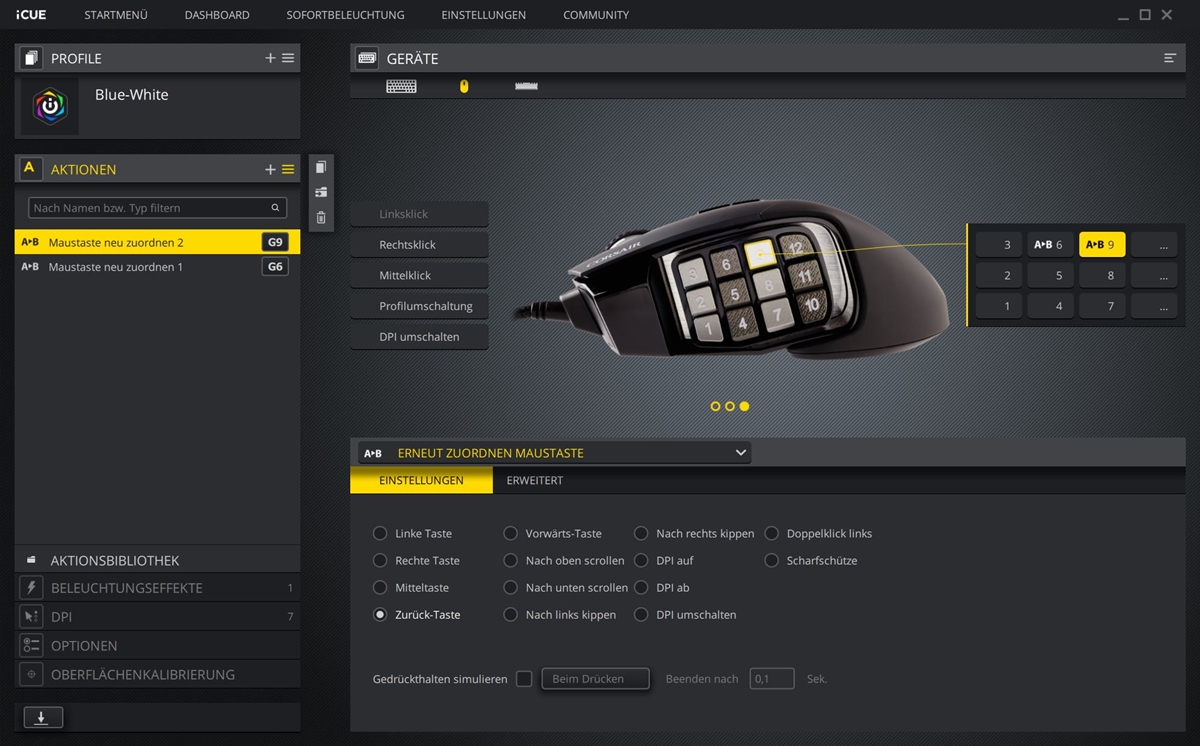The image size is (1200, 746).
Task: Expand the DPI section in left panel
Action: [158, 617]
